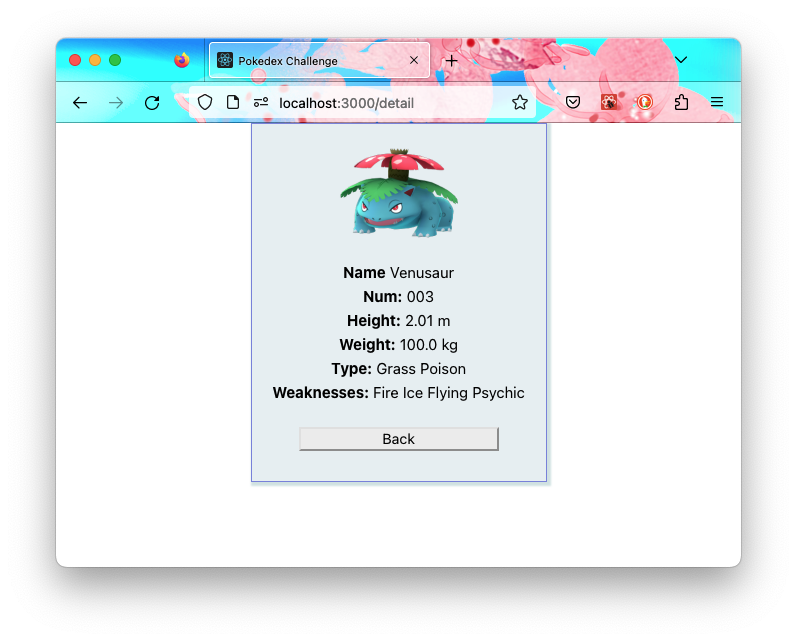The width and height of the screenshot is (797, 641).
Task: Click the Weight: 100.0 kg text
Action: (398, 345)
